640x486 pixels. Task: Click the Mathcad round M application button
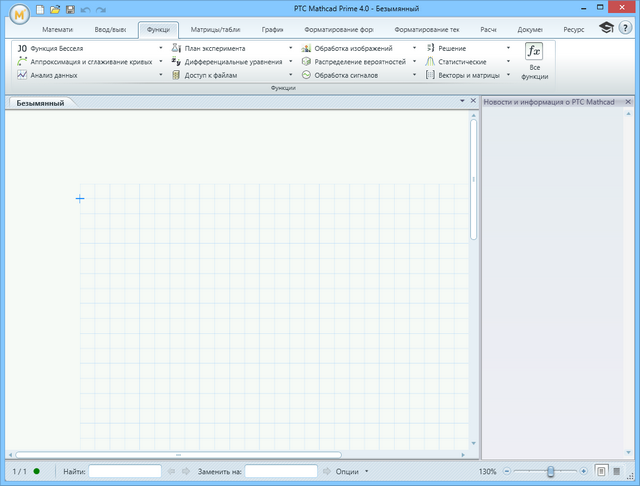pyautogui.click(x=17, y=20)
